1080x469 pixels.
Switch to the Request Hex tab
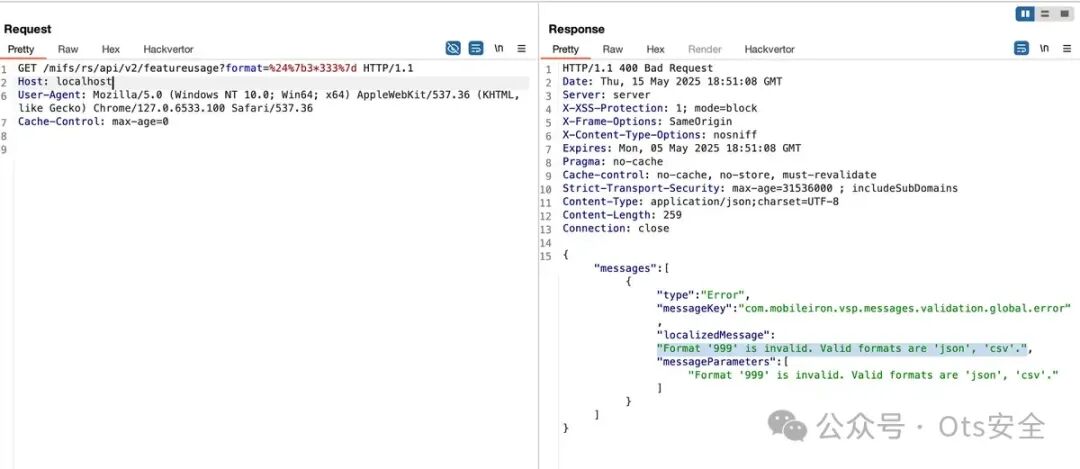click(111, 49)
